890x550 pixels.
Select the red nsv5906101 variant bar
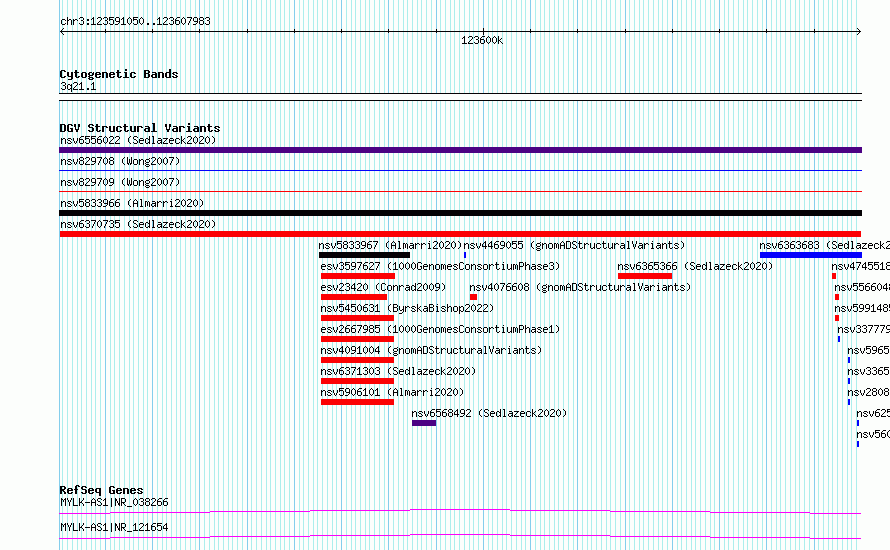[357, 402]
